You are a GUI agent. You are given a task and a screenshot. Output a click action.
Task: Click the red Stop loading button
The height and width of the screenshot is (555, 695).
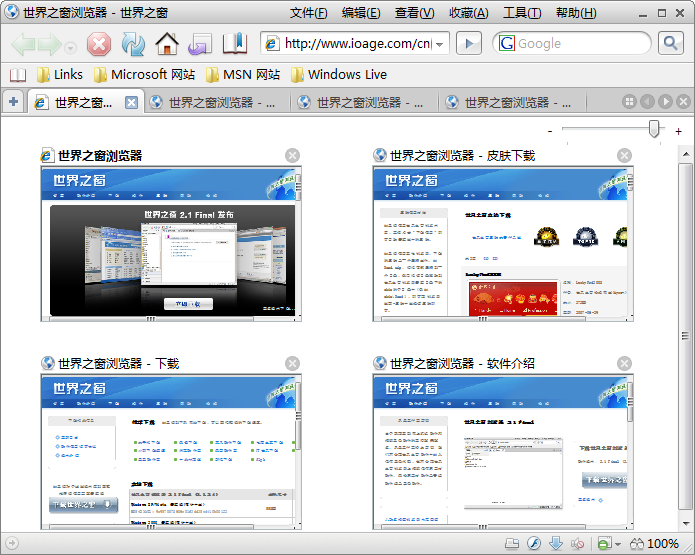pos(99,44)
